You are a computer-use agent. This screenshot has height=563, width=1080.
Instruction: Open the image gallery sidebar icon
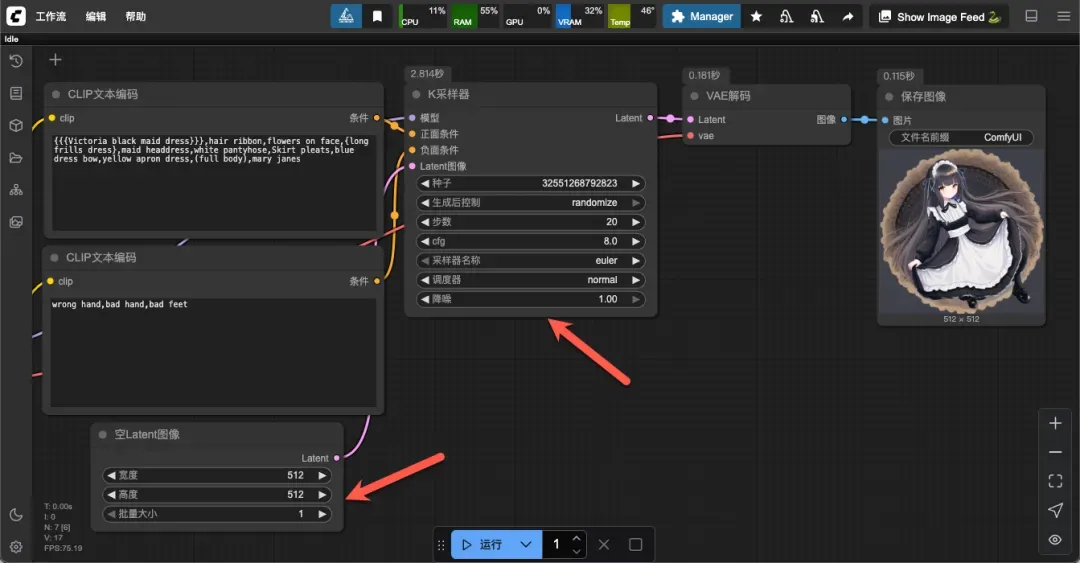(x=16, y=222)
